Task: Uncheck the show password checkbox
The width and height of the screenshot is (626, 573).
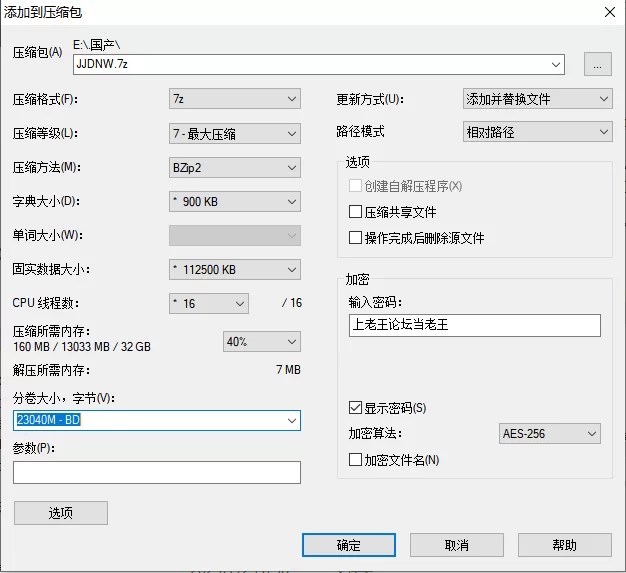Action: point(355,408)
